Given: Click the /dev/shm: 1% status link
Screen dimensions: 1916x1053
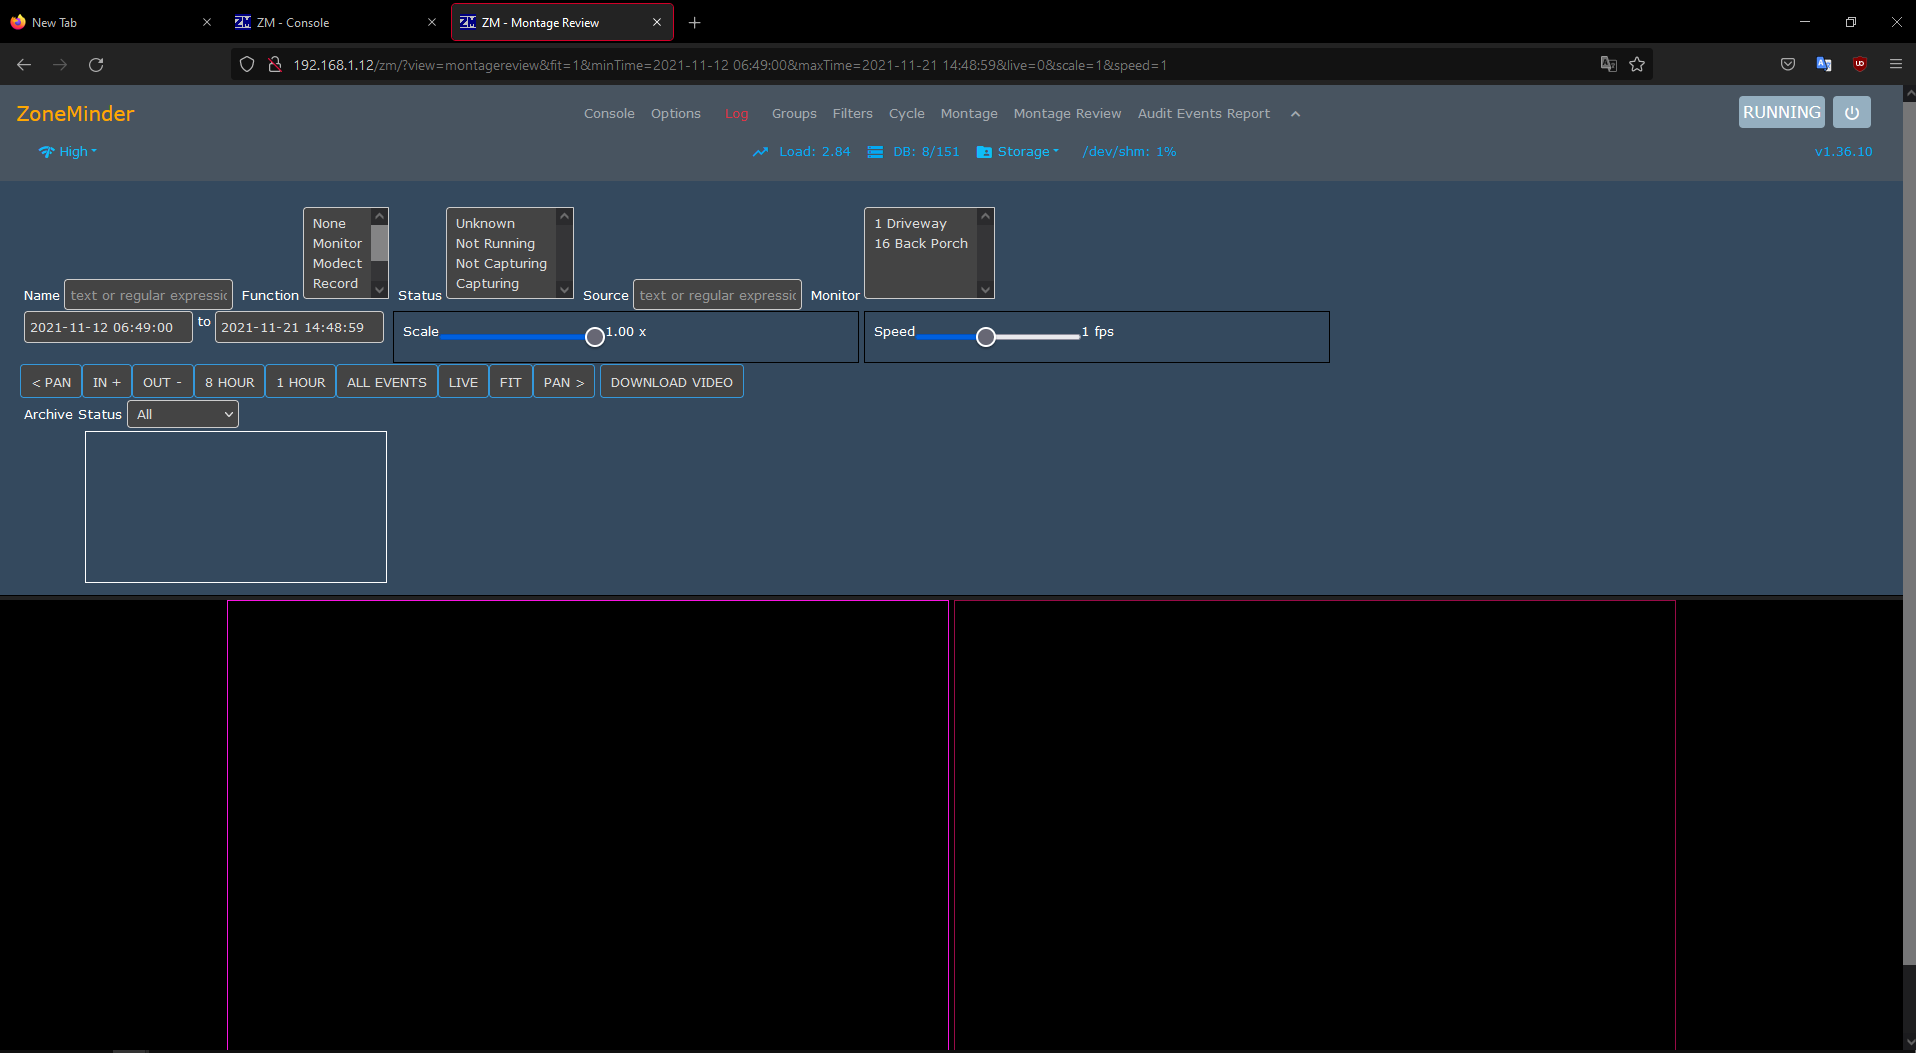Looking at the screenshot, I should (1129, 152).
